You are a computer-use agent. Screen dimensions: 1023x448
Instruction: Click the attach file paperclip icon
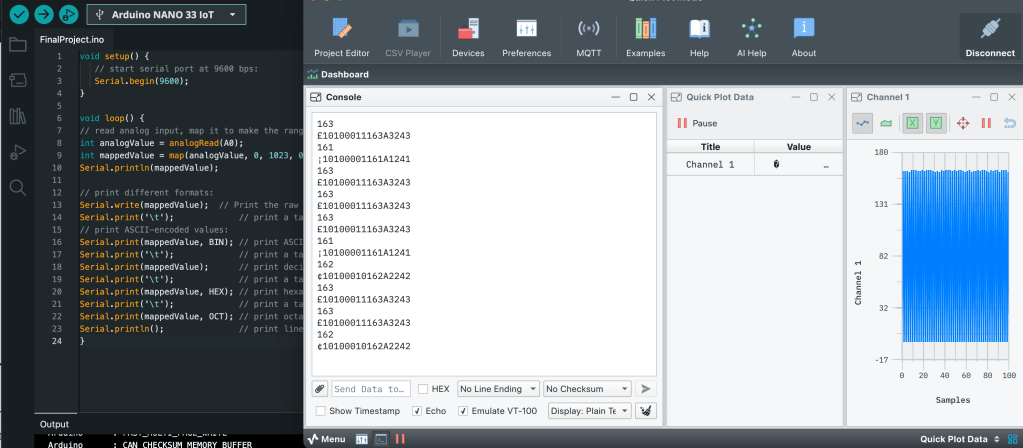[x=319, y=389]
